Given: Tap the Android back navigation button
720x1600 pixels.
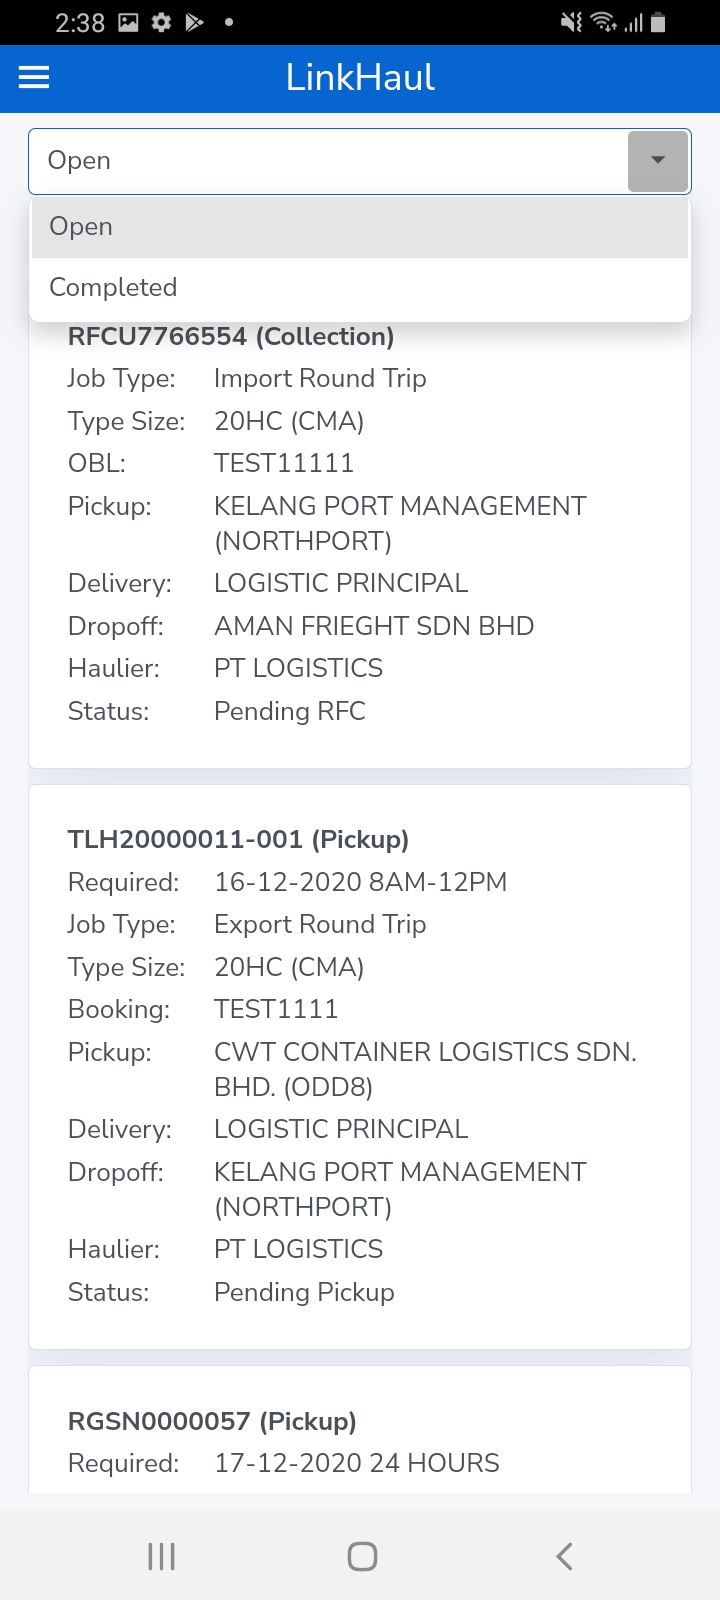Looking at the screenshot, I should pos(564,1556).
